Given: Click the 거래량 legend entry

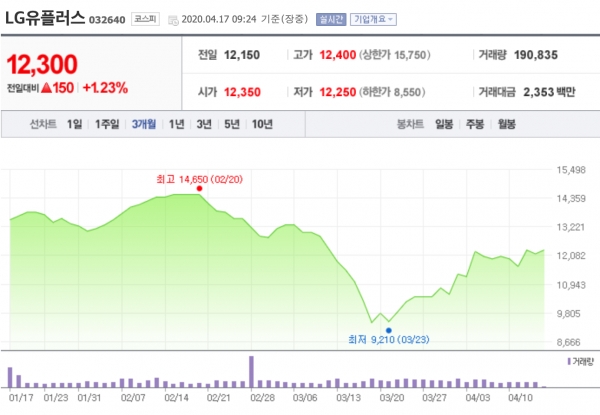Looking at the screenshot, I should (x=580, y=361).
